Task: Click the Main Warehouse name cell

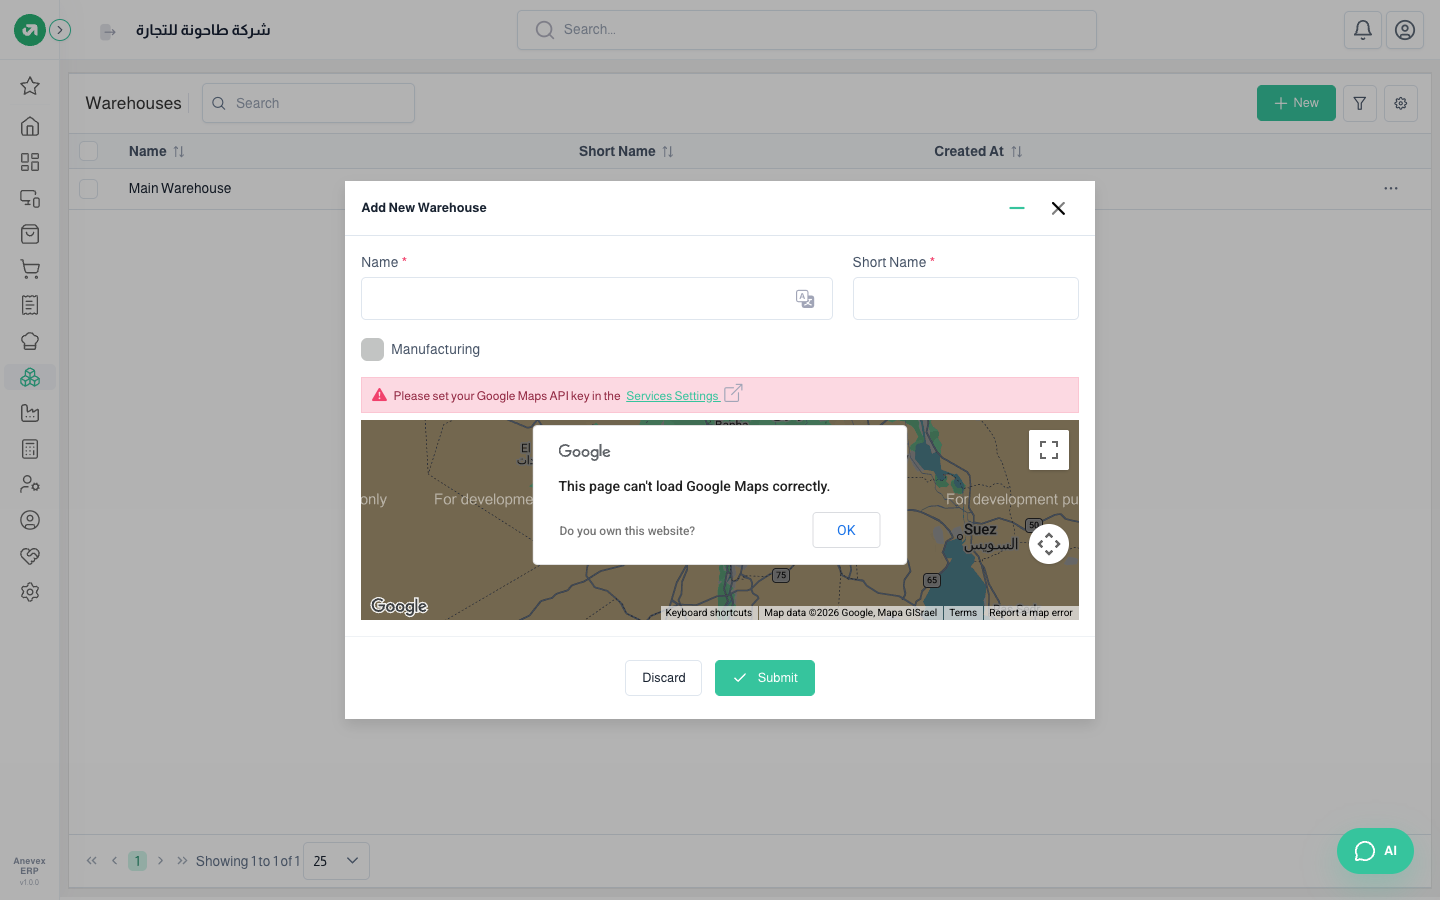Action: (180, 188)
